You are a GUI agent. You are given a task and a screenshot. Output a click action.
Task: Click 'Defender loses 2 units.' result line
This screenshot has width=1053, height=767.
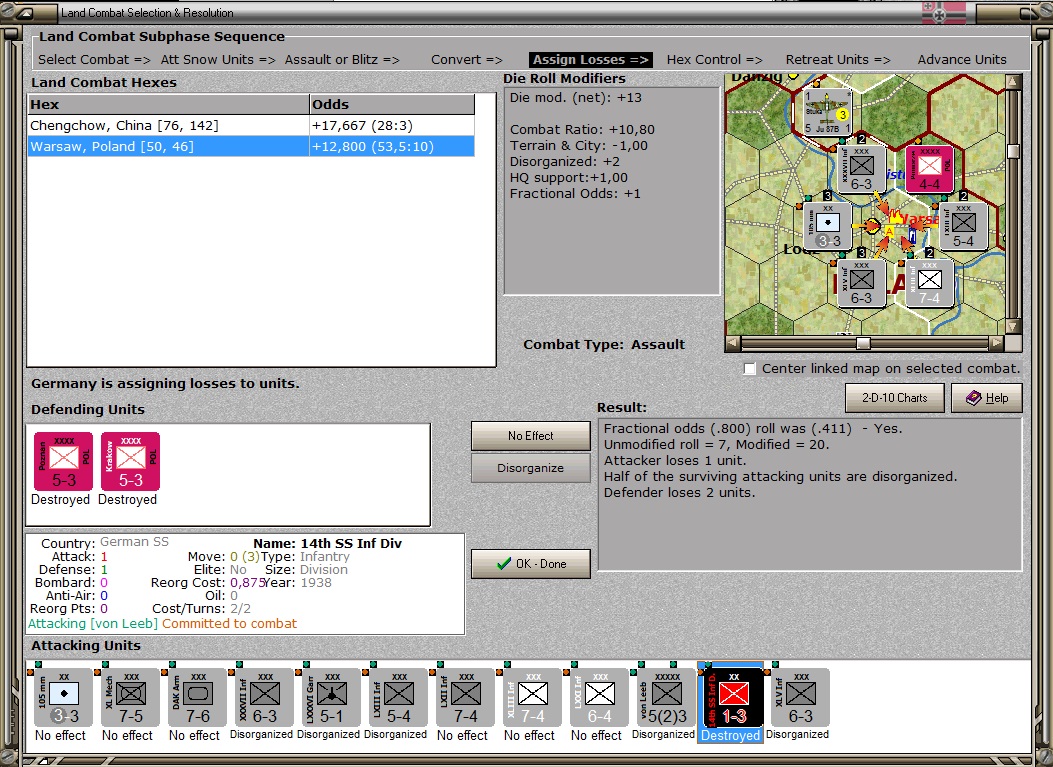pos(680,493)
